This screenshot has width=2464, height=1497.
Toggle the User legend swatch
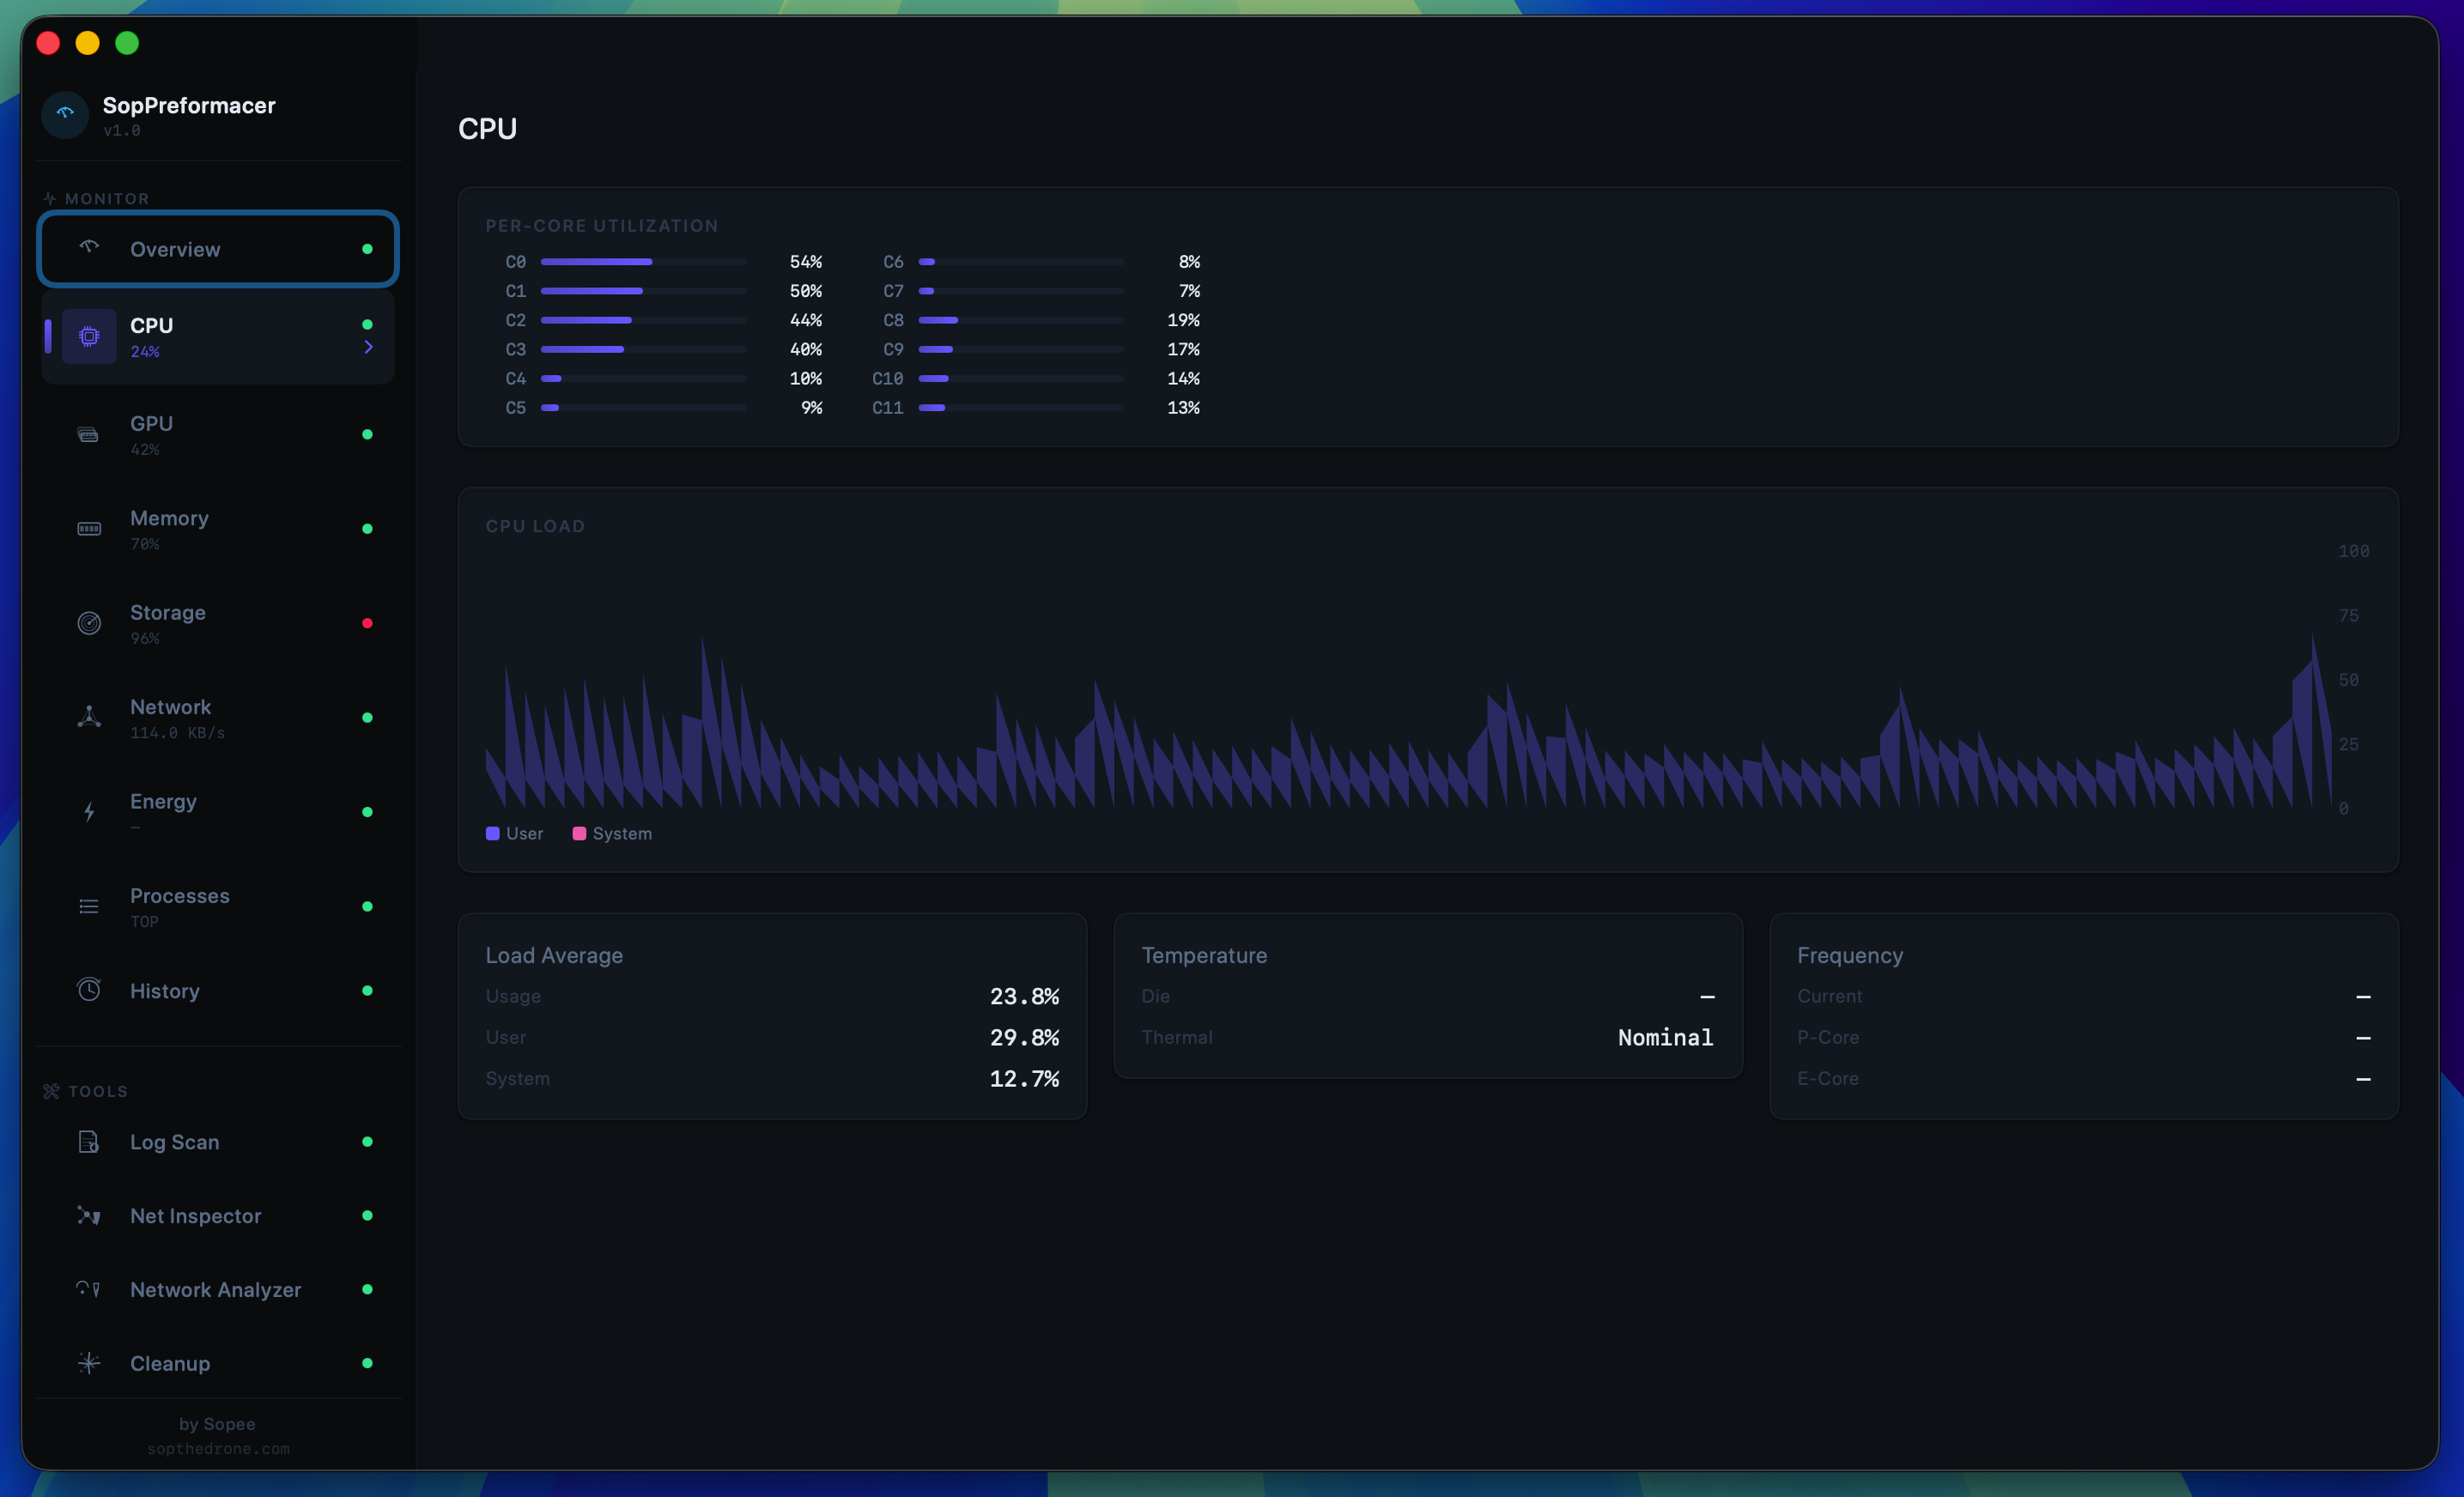[492, 834]
